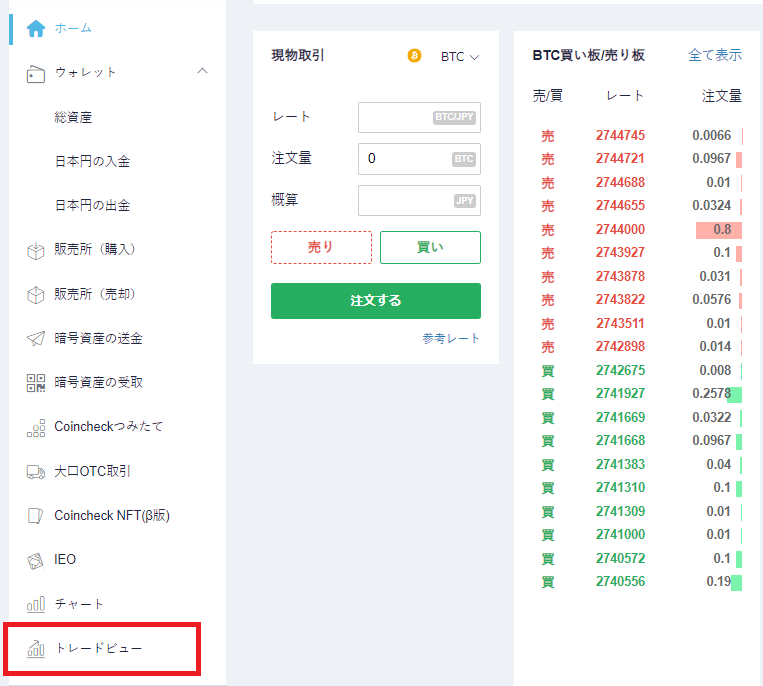Click the IEO icon in sidebar
Screen dimensions: 763x686
click(36, 560)
